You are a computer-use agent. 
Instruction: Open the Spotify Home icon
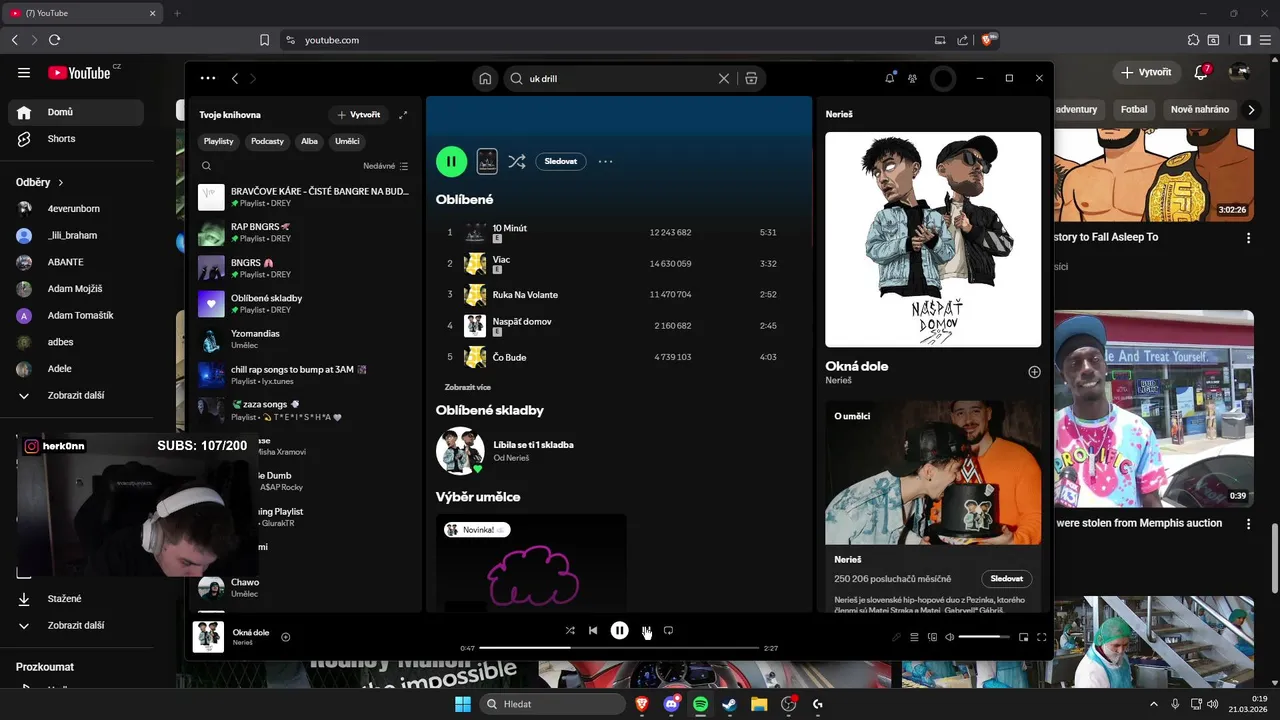tap(485, 78)
